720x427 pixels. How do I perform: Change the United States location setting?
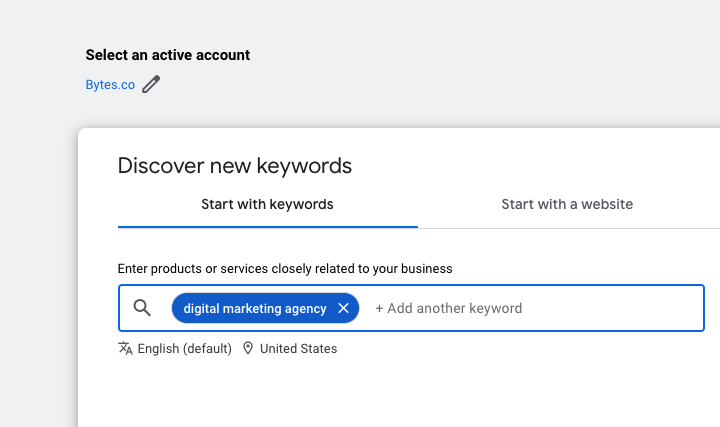point(298,349)
